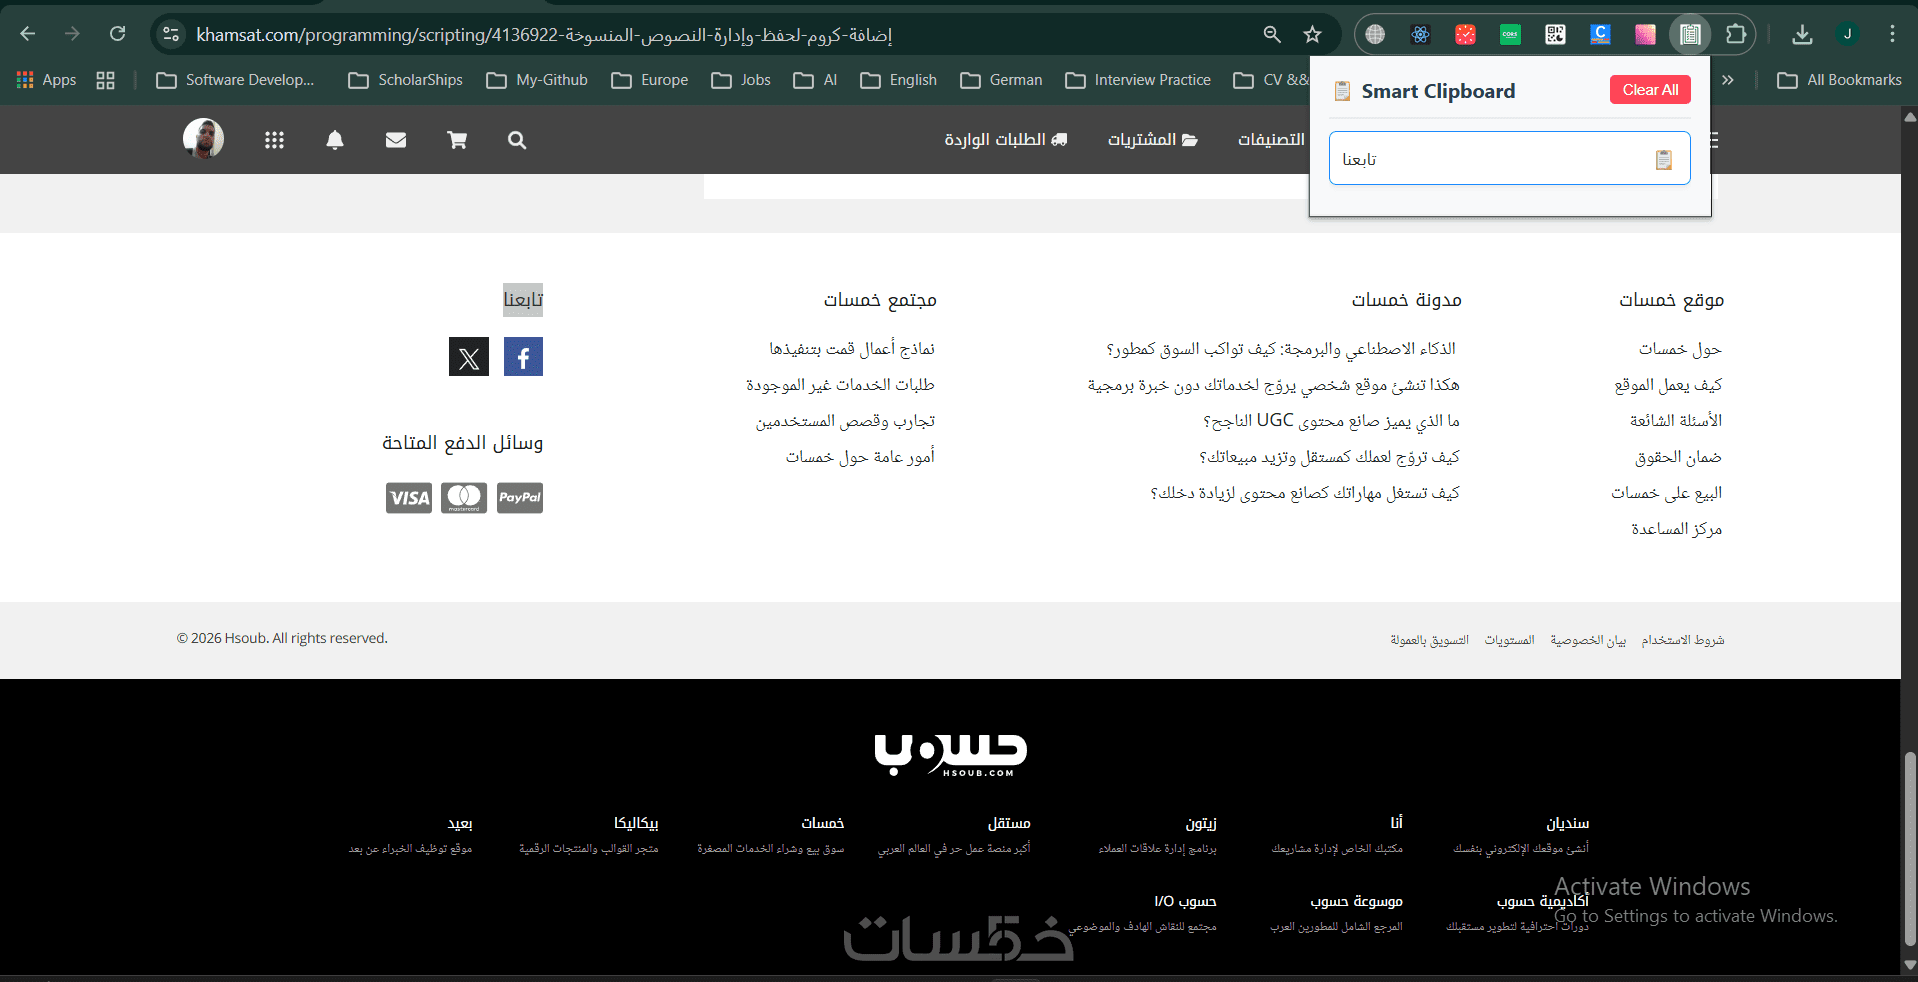Screen dimensions: 1918x982
Task: Open the Software Develop... bookmarks folder
Action: (x=235, y=80)
